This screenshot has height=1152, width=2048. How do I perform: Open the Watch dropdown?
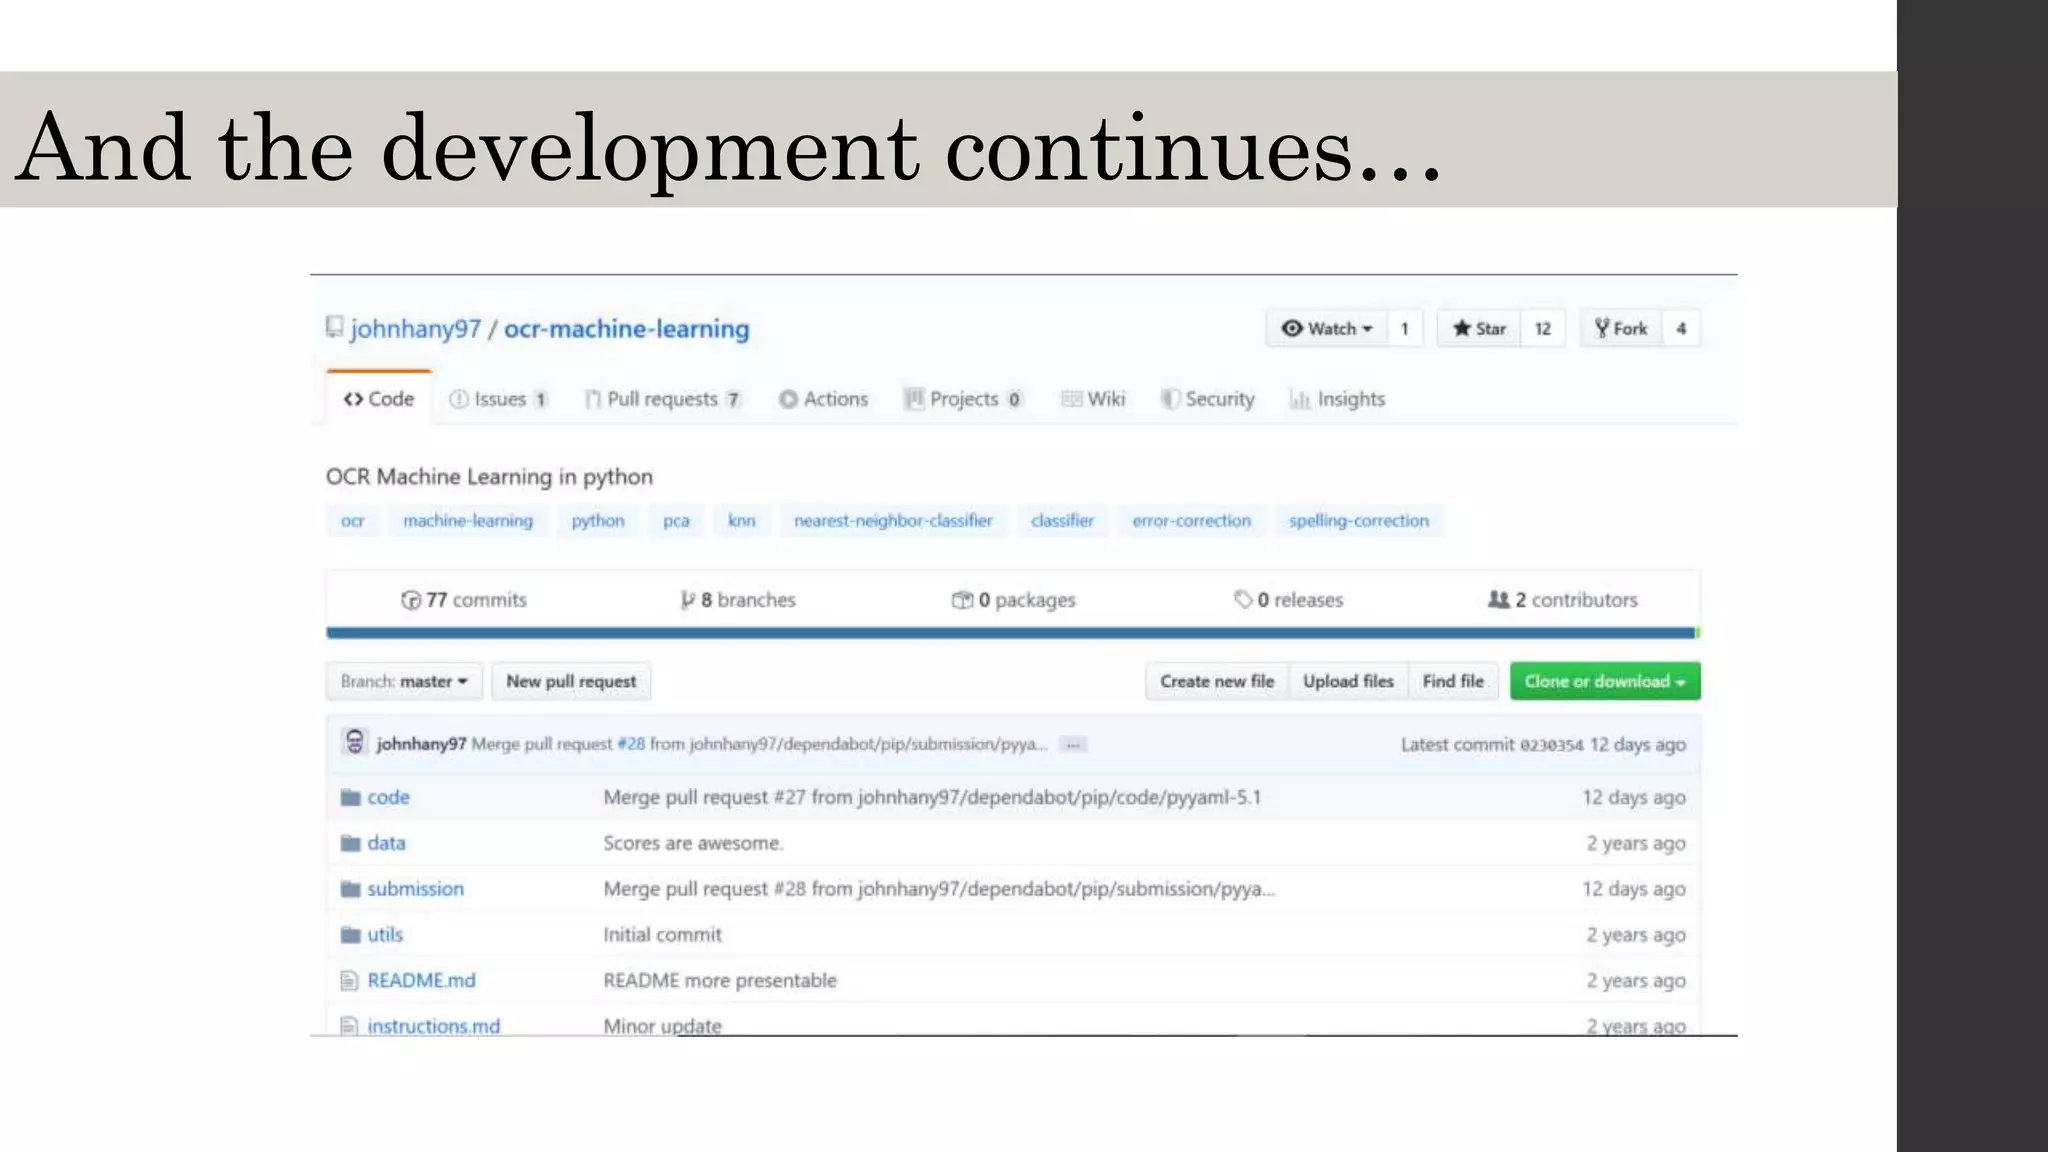pyautogui.click(x=1327, y=328)
